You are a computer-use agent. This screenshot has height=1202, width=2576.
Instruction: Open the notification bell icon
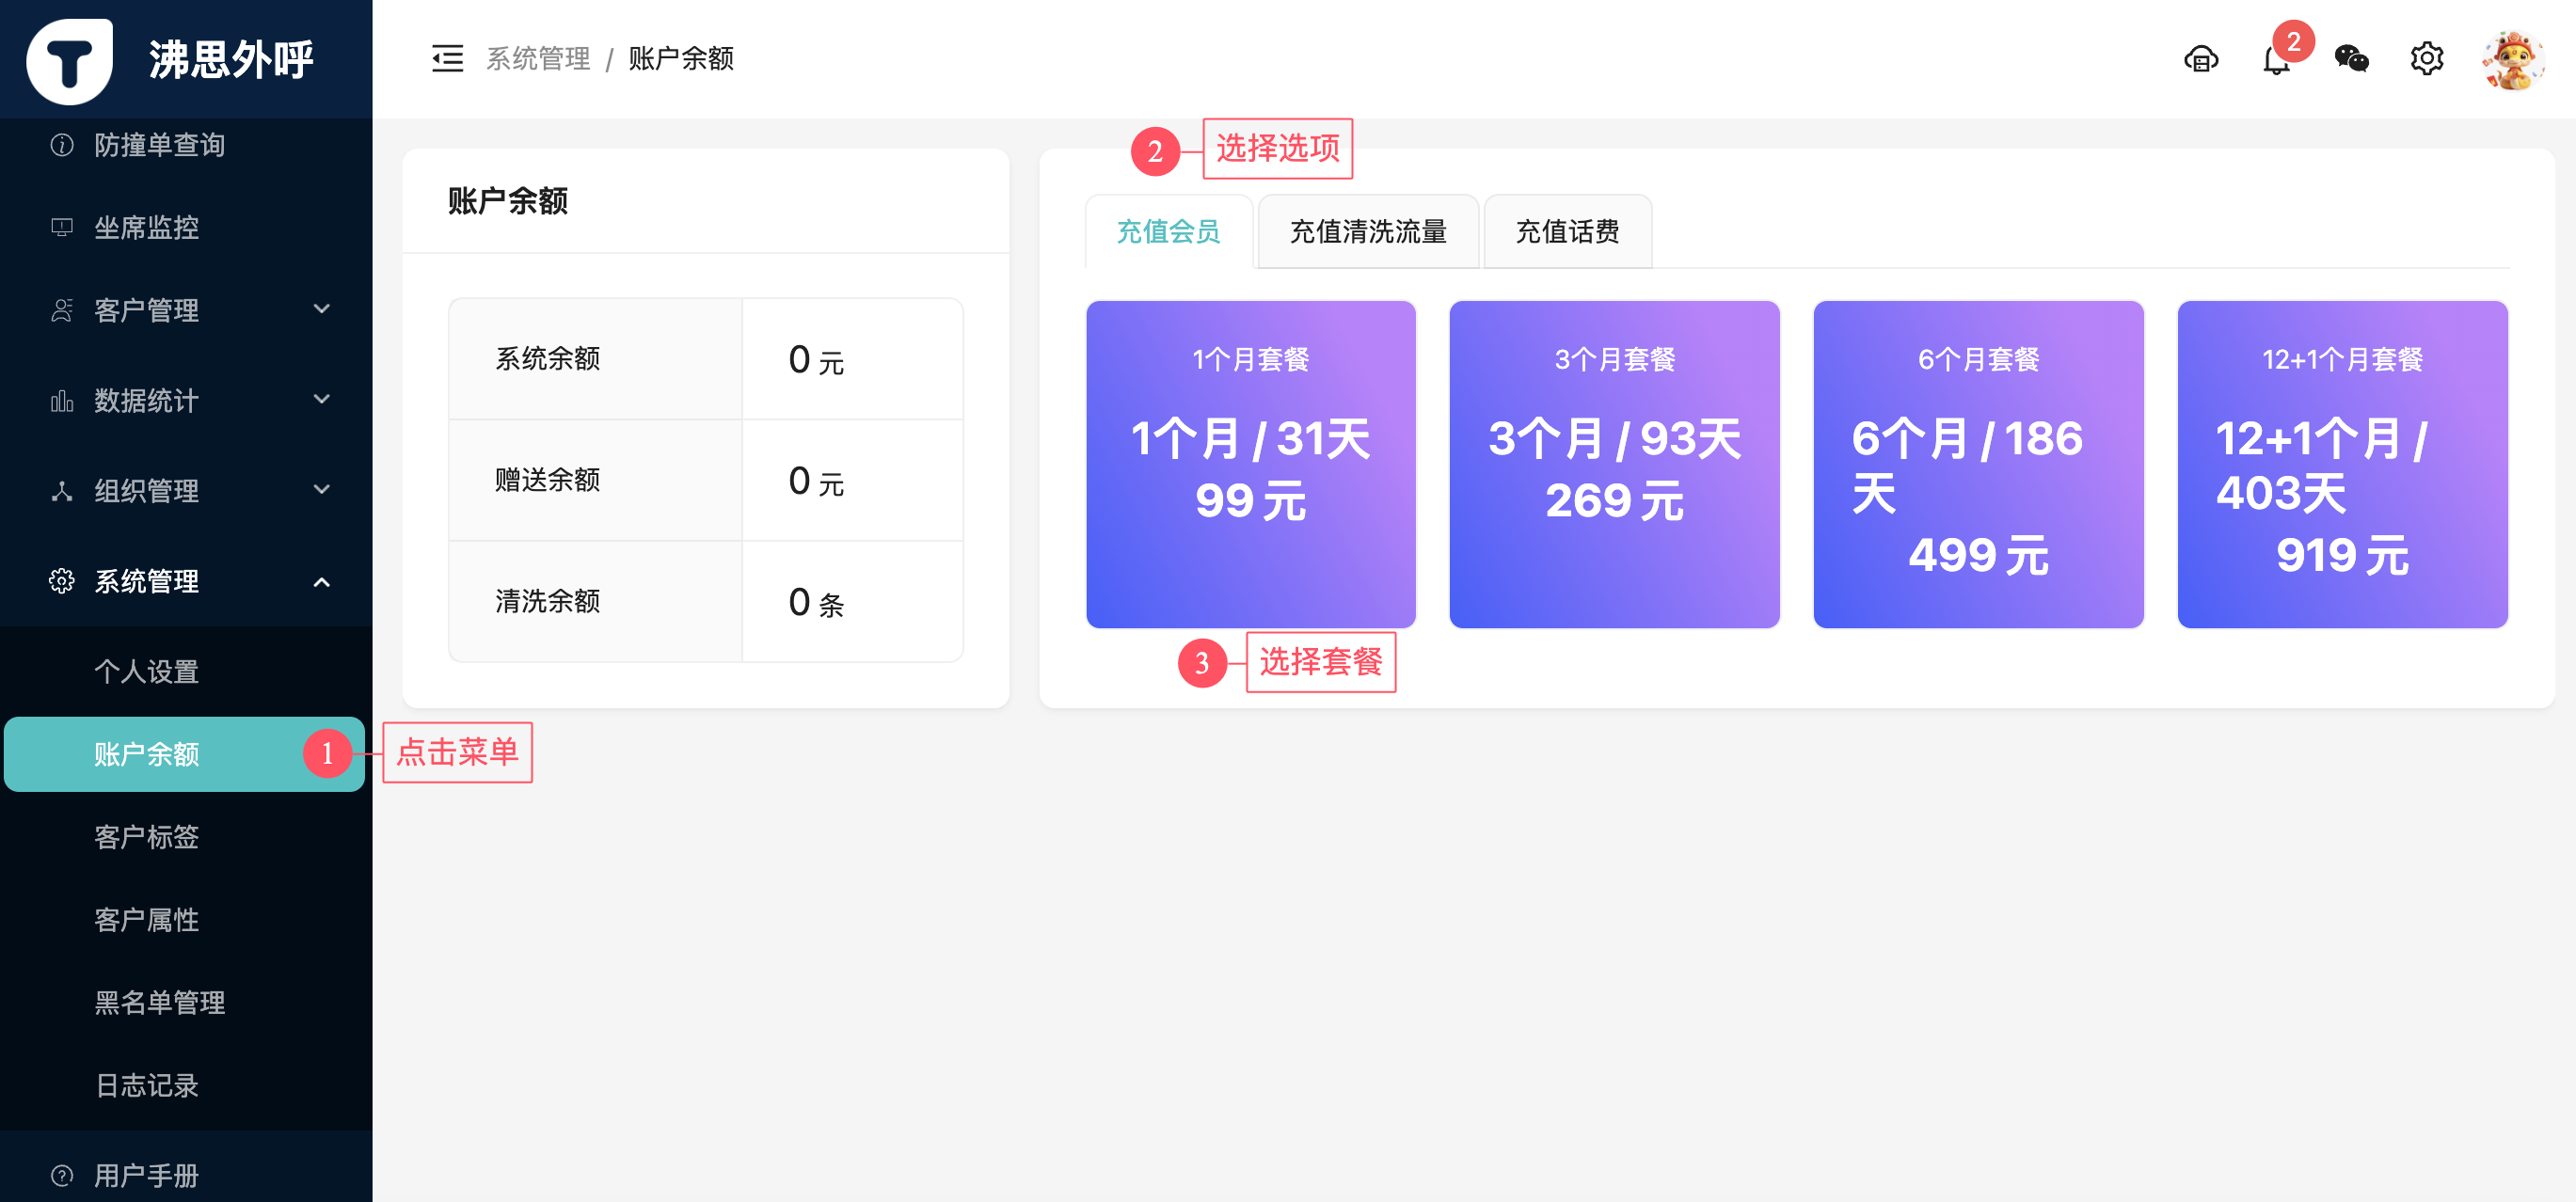2276,60
